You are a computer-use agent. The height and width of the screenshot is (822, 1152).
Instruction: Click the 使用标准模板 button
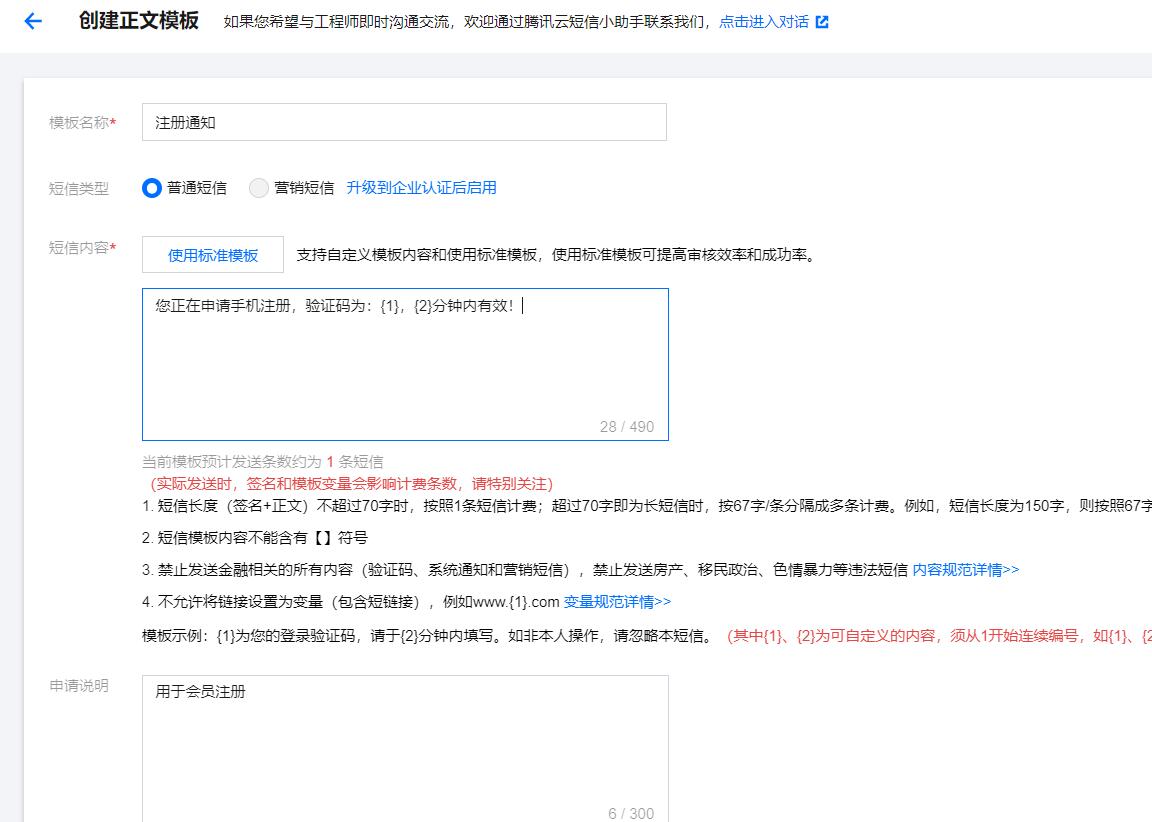click(x=212, y=255)
